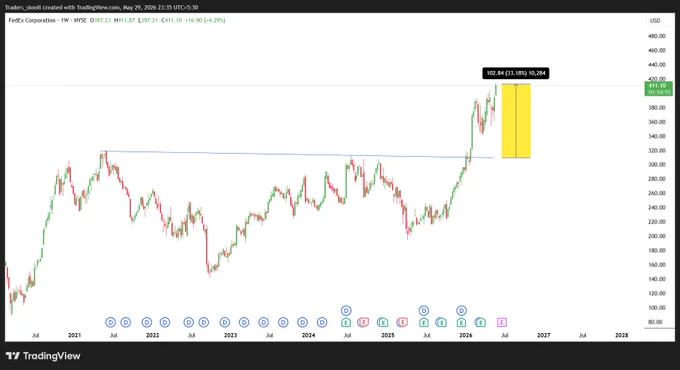680x370 pixels.
Task: Click the '300.00' price axis label
Action: [x=657, y=165]
